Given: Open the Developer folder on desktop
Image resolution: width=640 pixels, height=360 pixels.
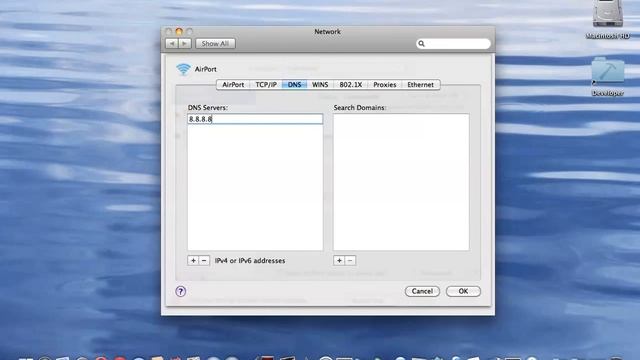Looking at the screenshot, I should click(608, 76).
